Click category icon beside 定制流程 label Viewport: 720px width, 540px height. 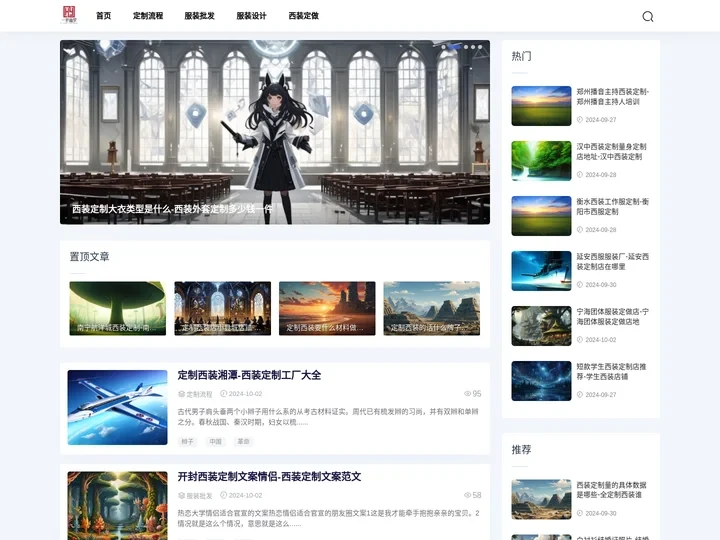pyautogui.click(x=181, y=394)
